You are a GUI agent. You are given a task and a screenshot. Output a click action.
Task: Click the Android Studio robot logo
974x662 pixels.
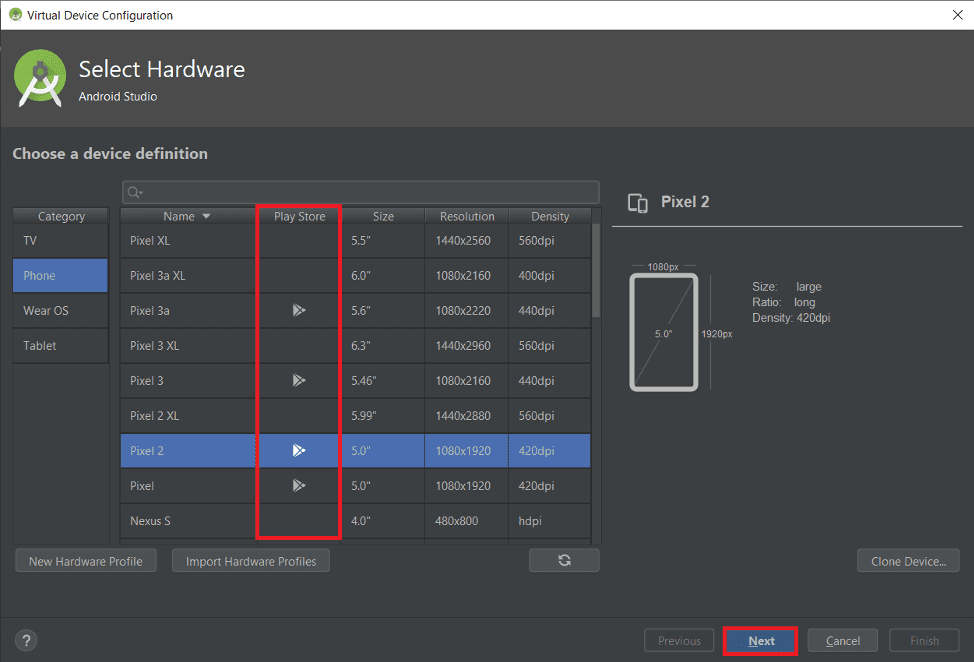[39, 76]
